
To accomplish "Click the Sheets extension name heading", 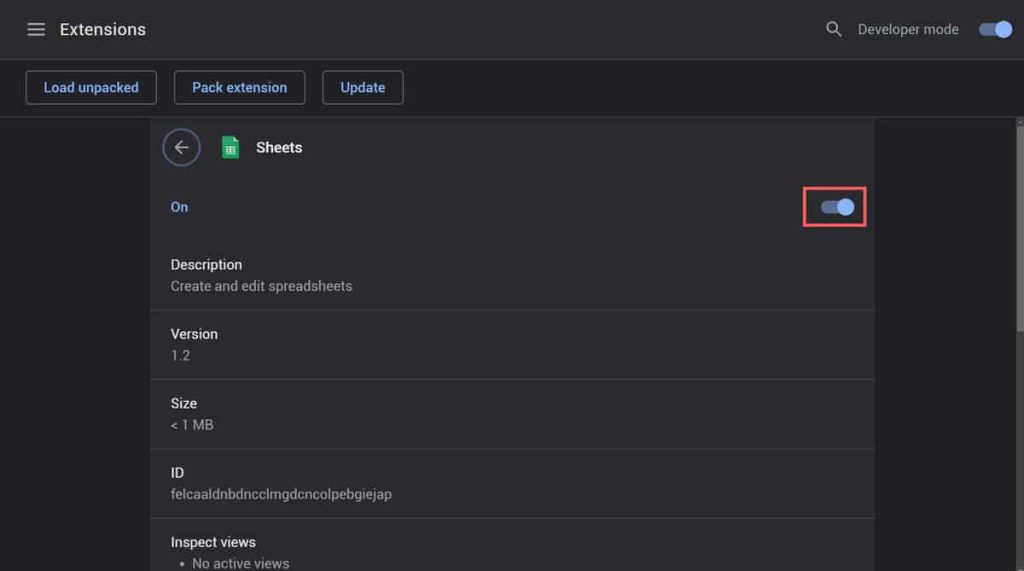I will click(x=279, y=148).
